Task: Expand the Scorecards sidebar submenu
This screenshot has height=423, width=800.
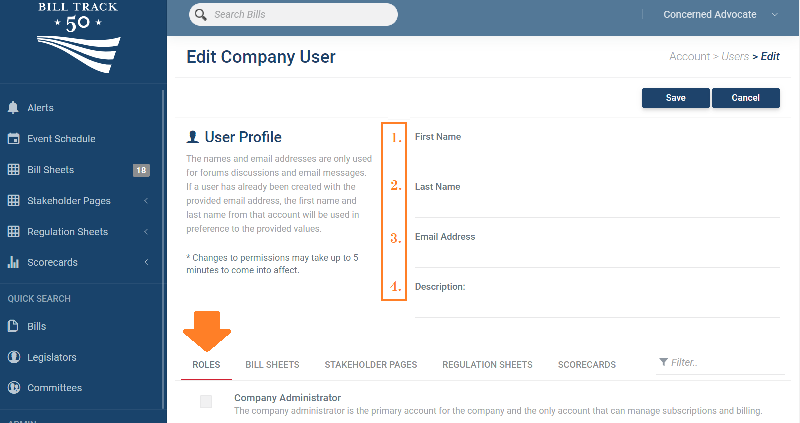Action: click(147, 263)
